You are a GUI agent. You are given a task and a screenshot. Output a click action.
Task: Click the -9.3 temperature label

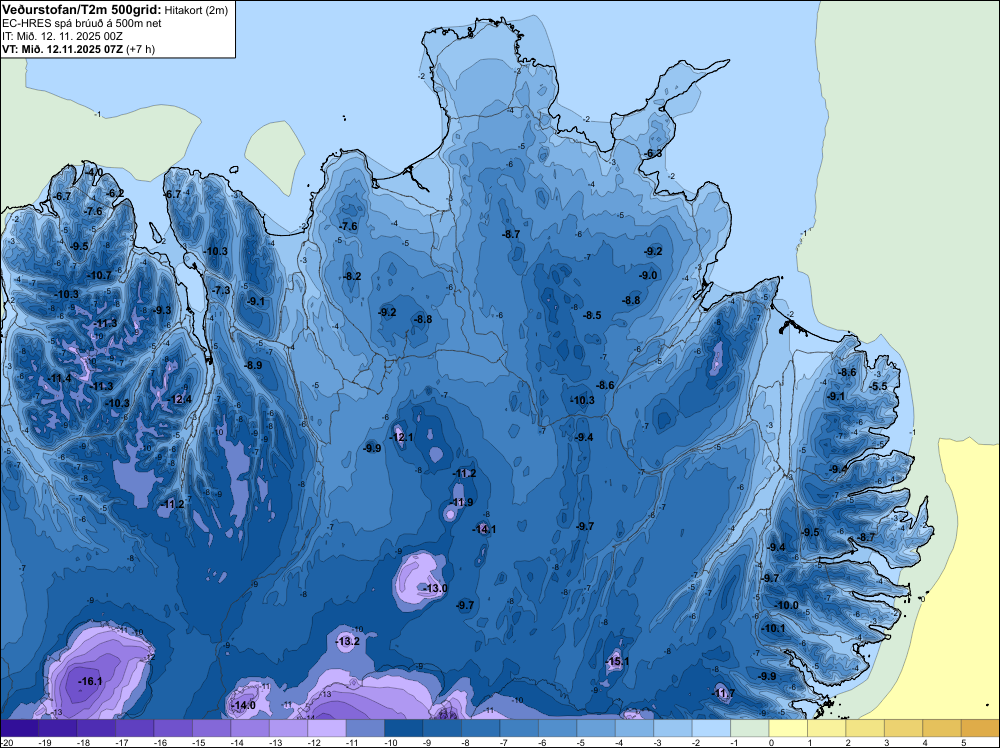pos(162,310)
